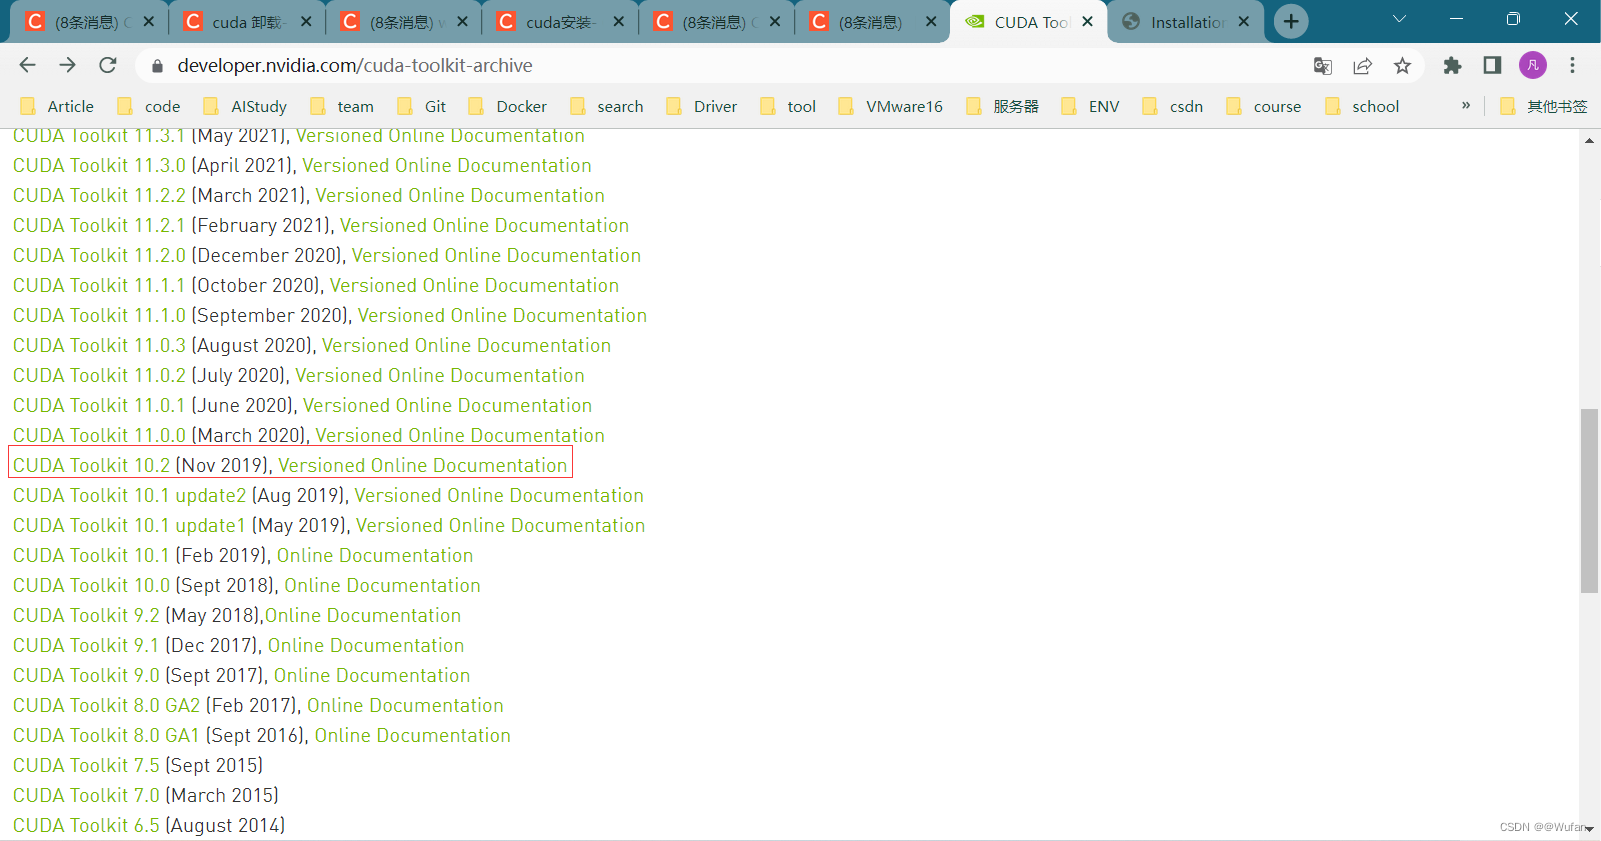Open the VMware16 bookmark folder
Screen dimensions: 1601x841
pos(891,106)
